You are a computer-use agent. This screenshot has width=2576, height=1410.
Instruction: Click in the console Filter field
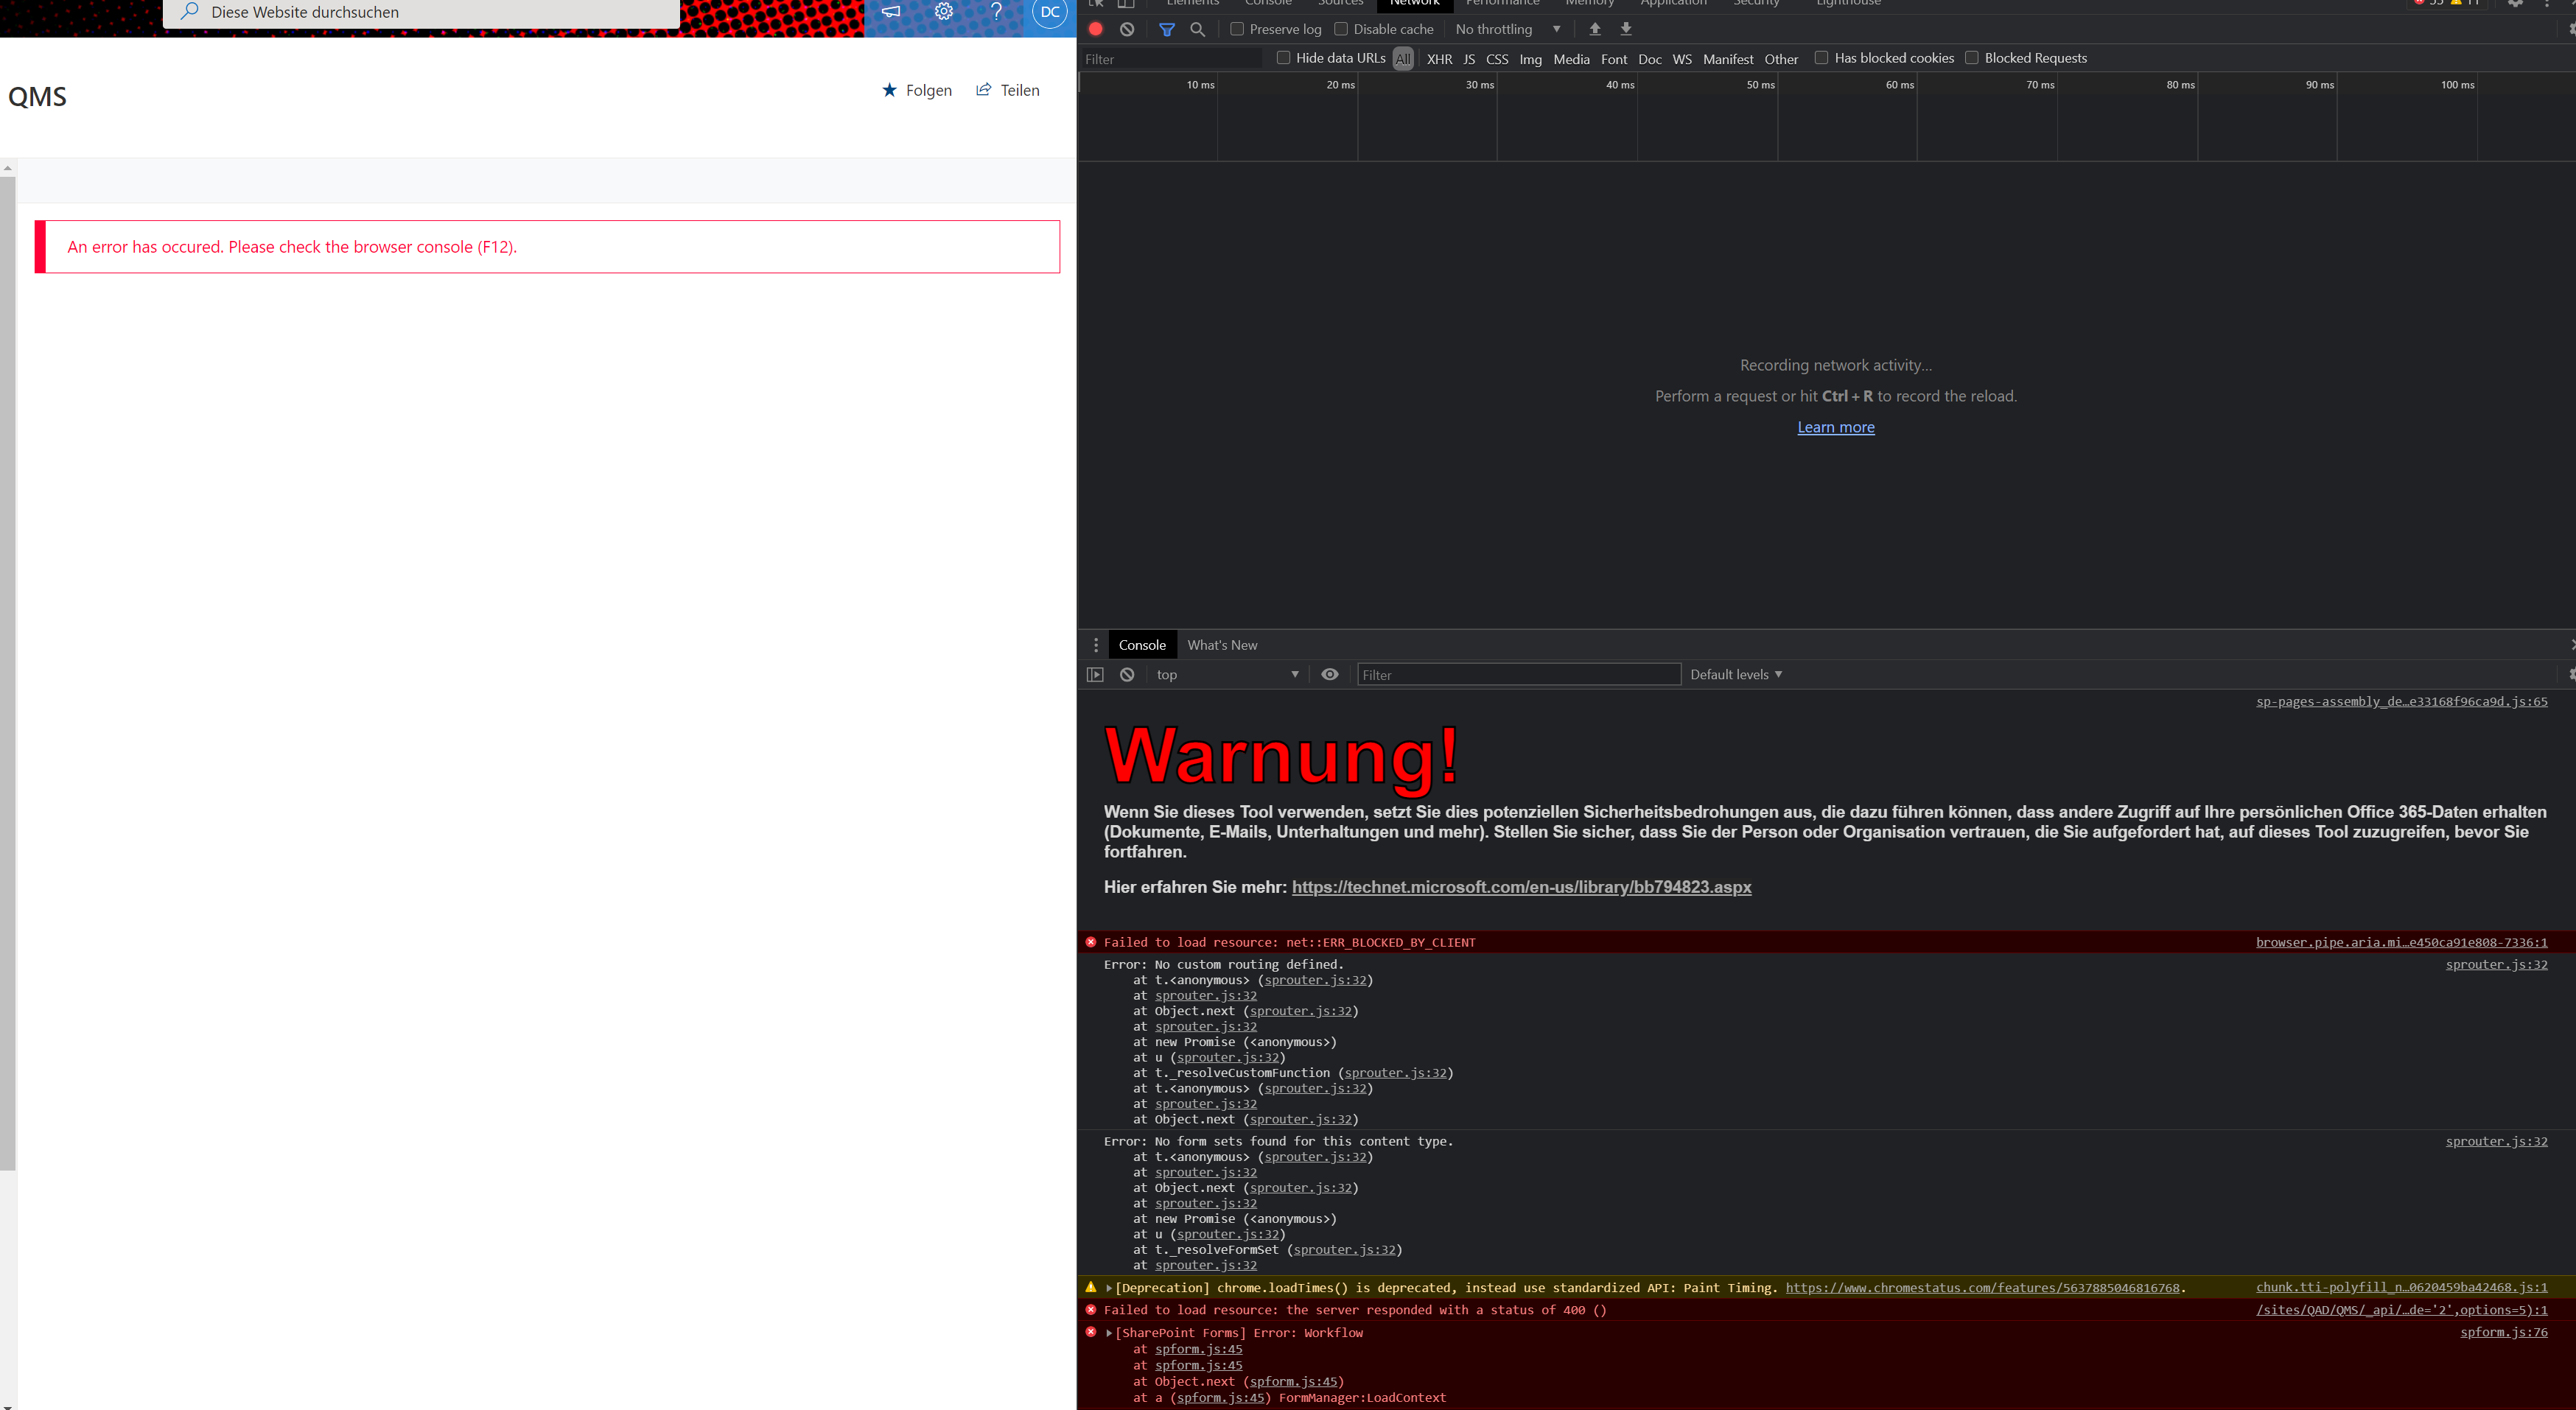pyautogui.click(x=1518, y=675)
